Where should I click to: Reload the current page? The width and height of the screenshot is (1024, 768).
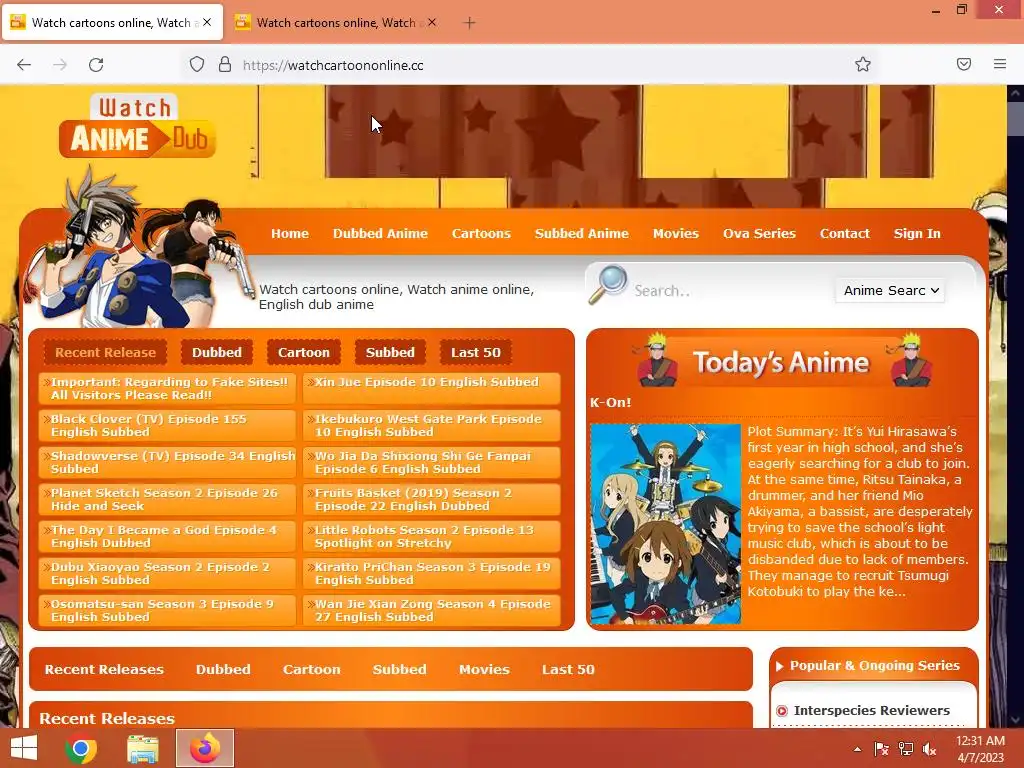pyautogui.click(x=96, y=65)
